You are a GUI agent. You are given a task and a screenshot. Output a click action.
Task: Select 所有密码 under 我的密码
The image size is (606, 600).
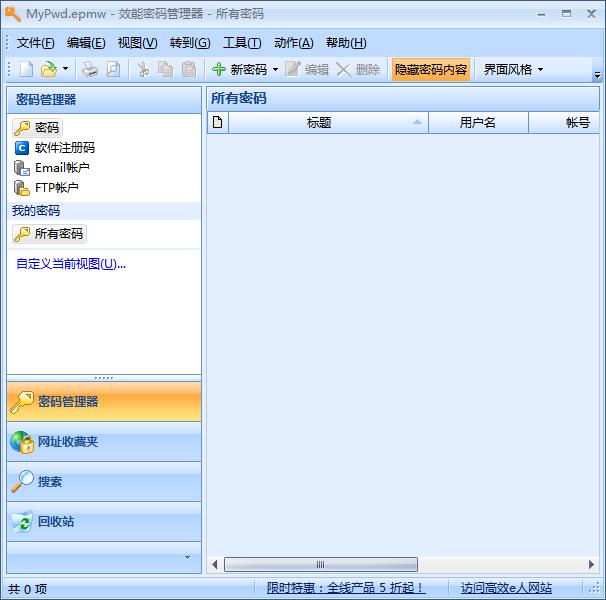click(49, 234)
